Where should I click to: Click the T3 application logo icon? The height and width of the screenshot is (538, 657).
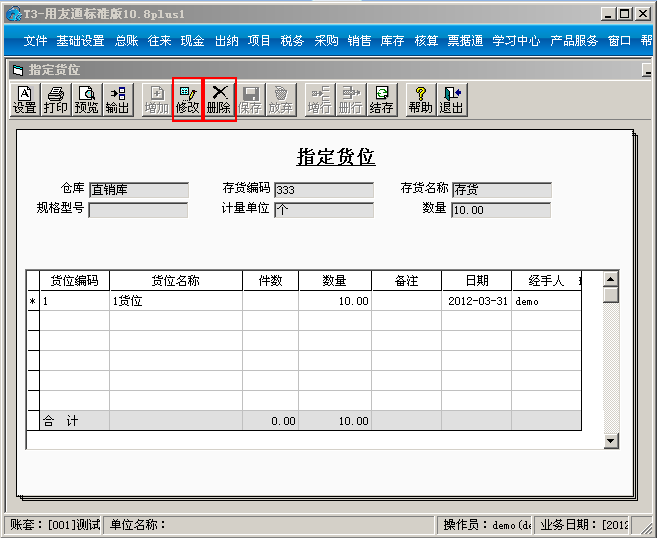click(x=13, y=14)
